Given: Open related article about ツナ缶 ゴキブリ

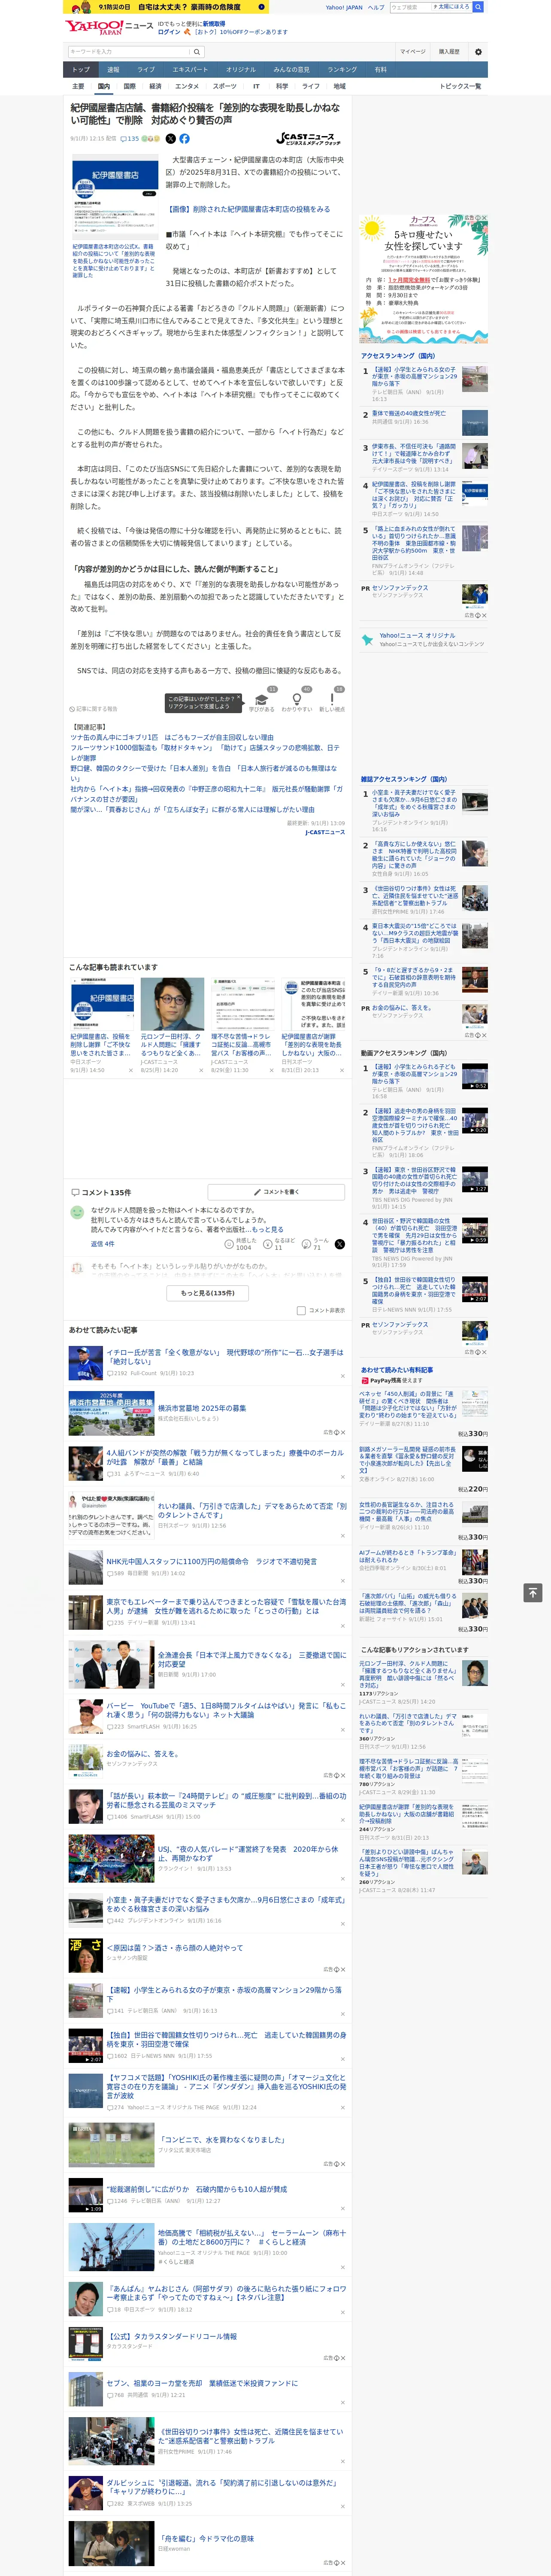Looking at the screenshot, I should click(x=172, y=738).
